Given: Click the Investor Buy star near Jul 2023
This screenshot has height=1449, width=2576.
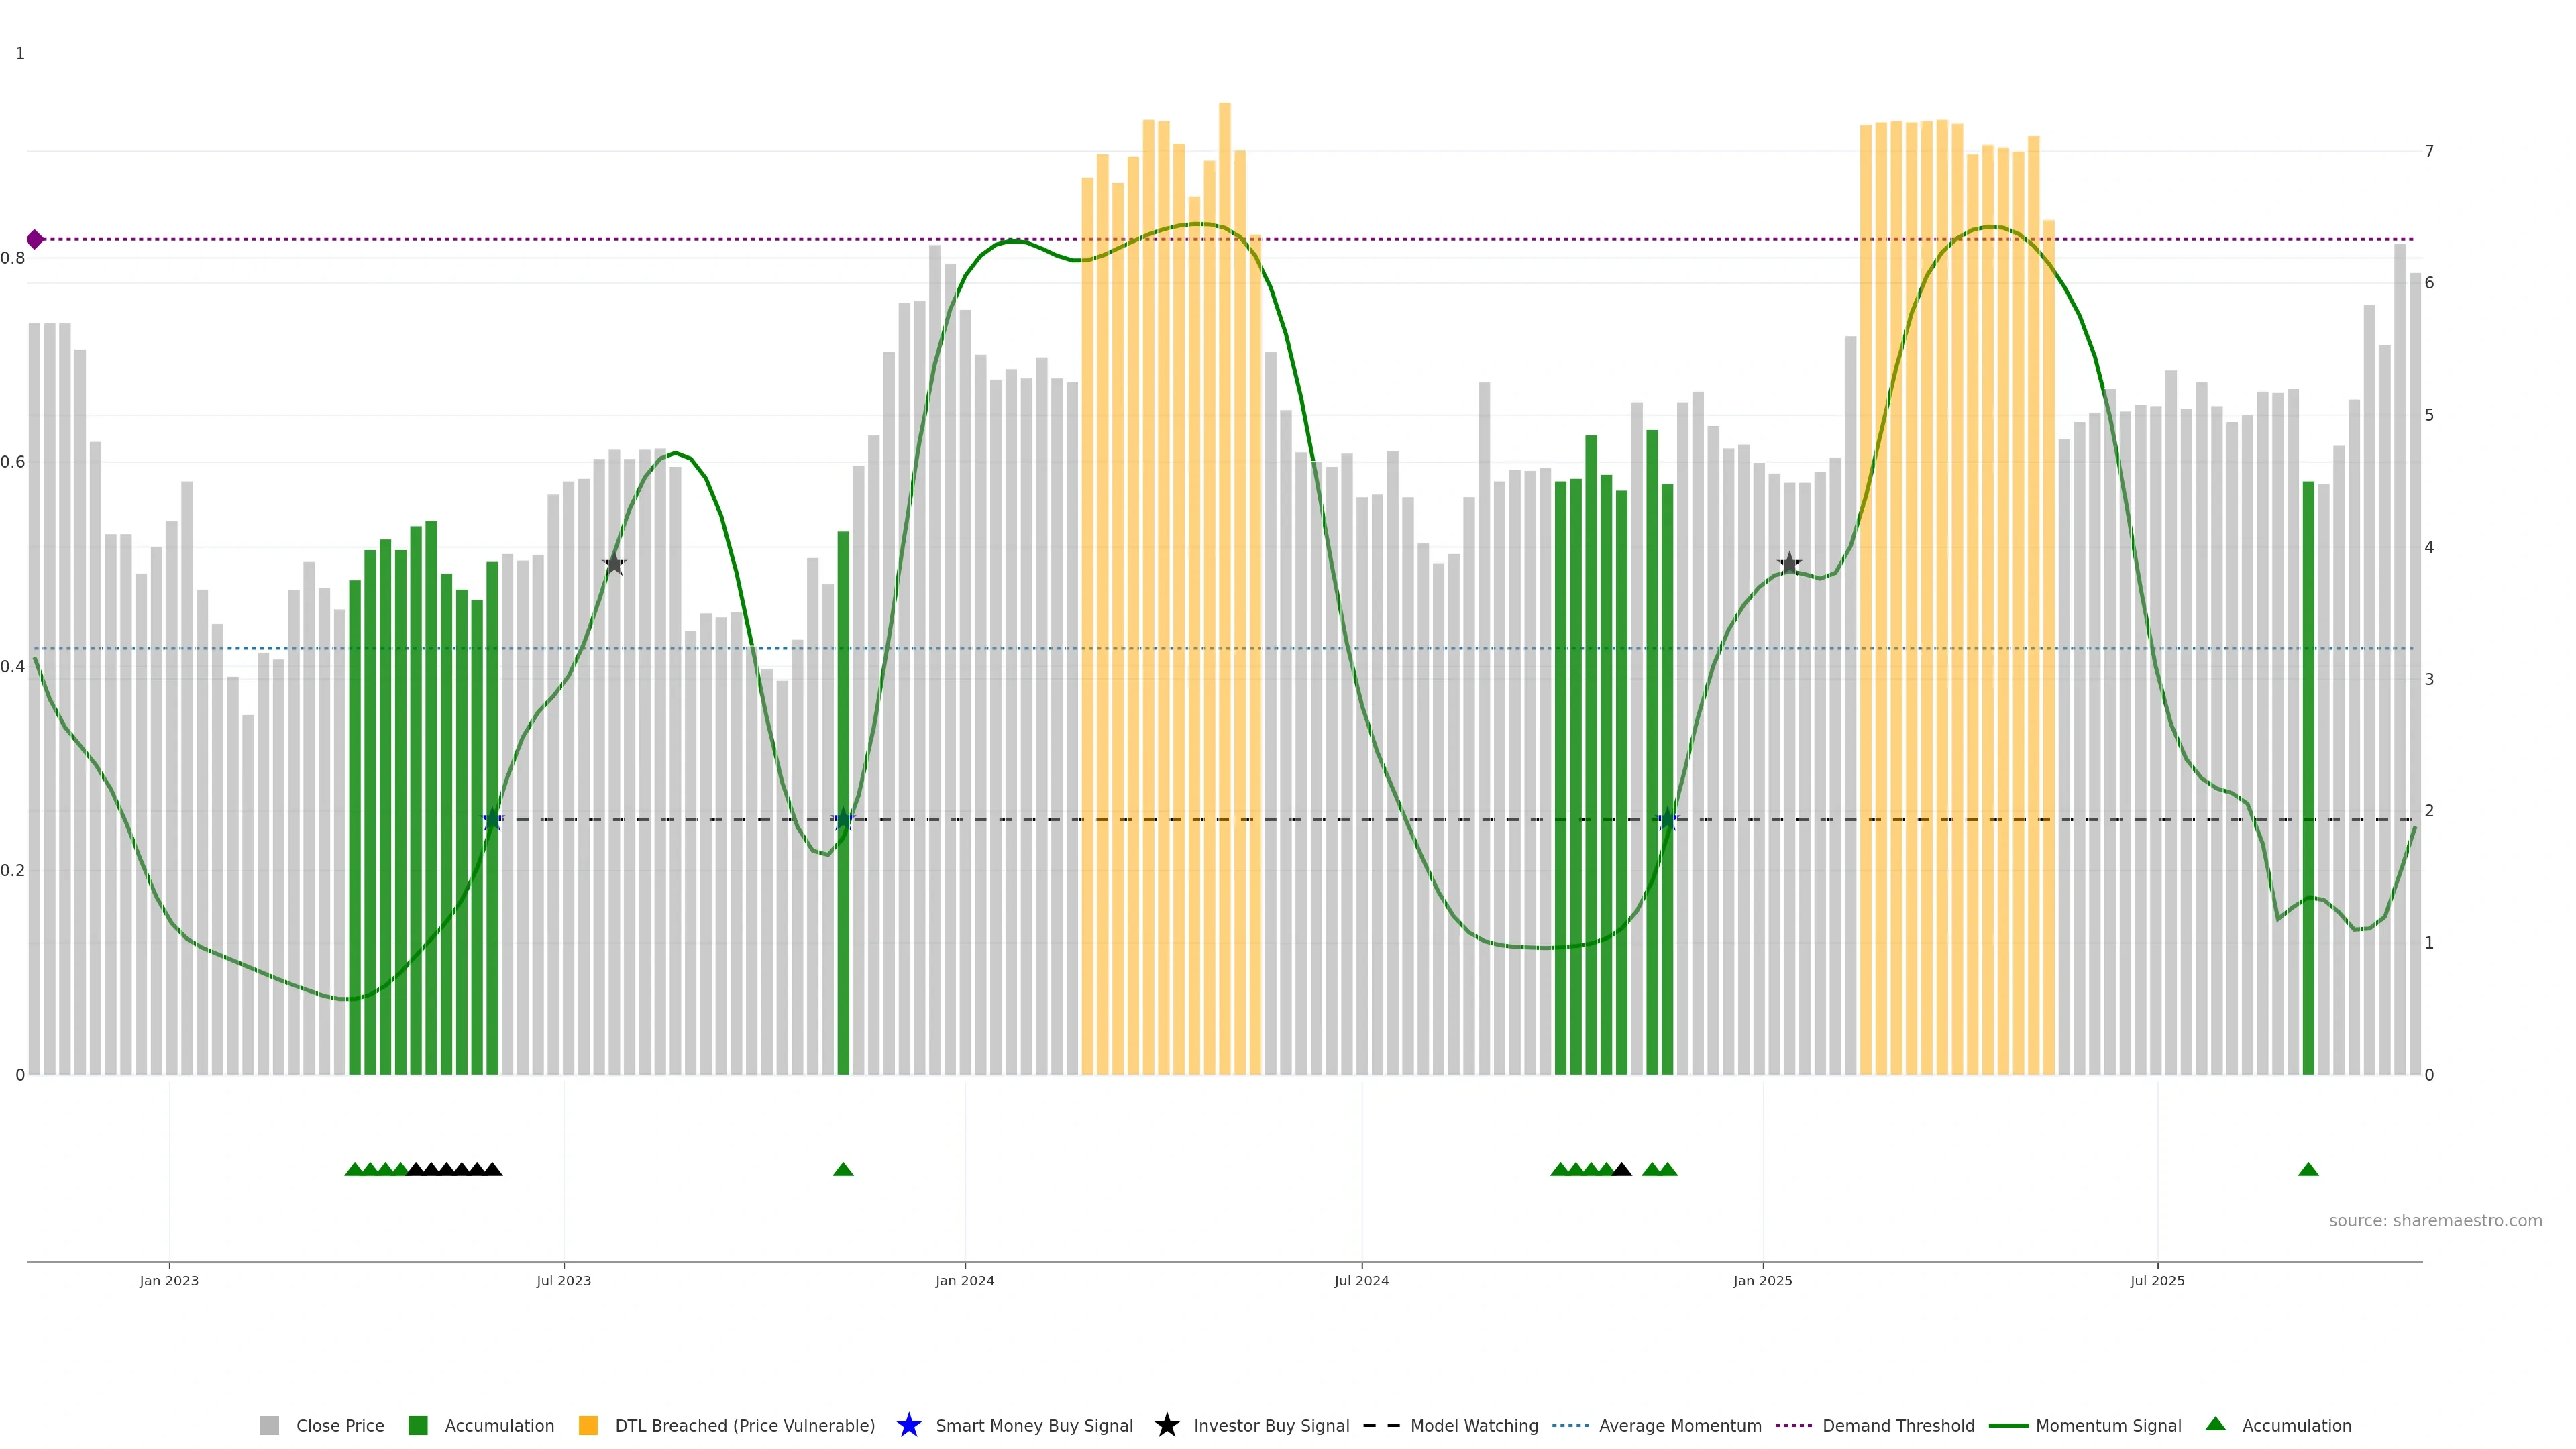Looking at the screenshot, I should (614, 564).
